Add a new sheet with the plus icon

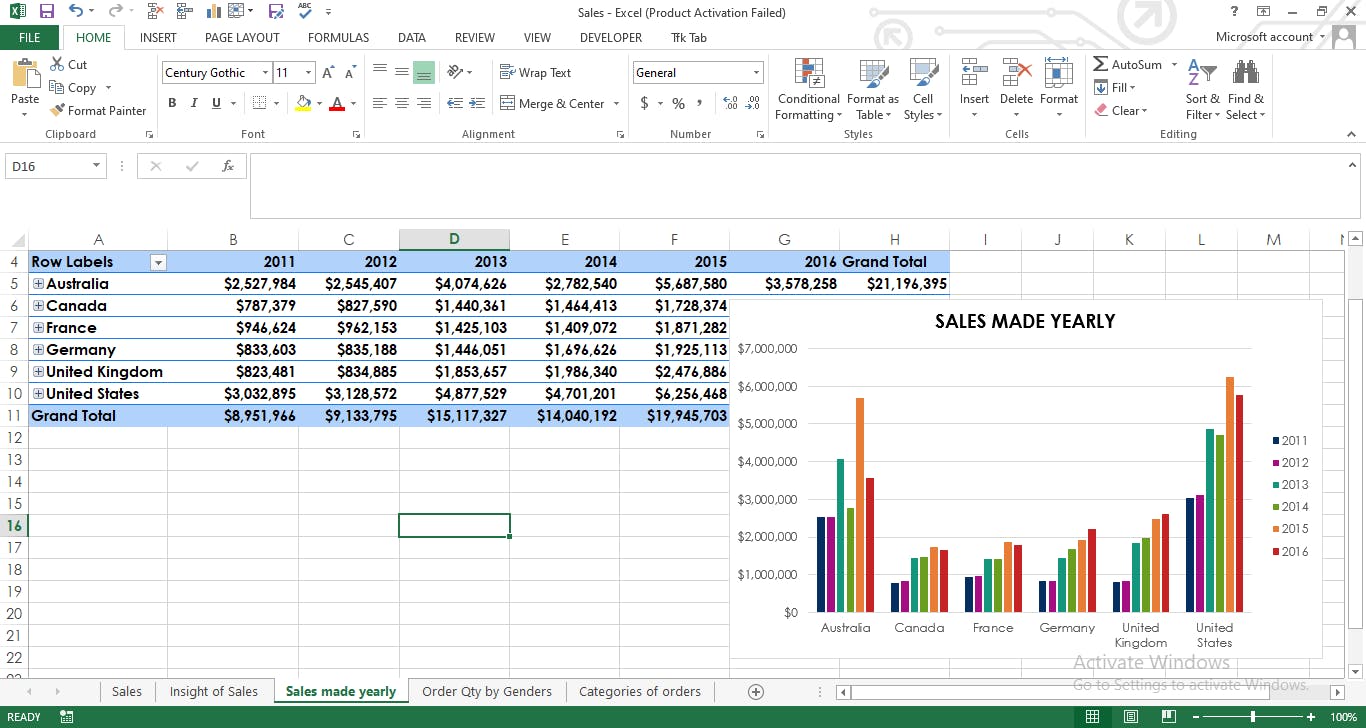(756, 692)
